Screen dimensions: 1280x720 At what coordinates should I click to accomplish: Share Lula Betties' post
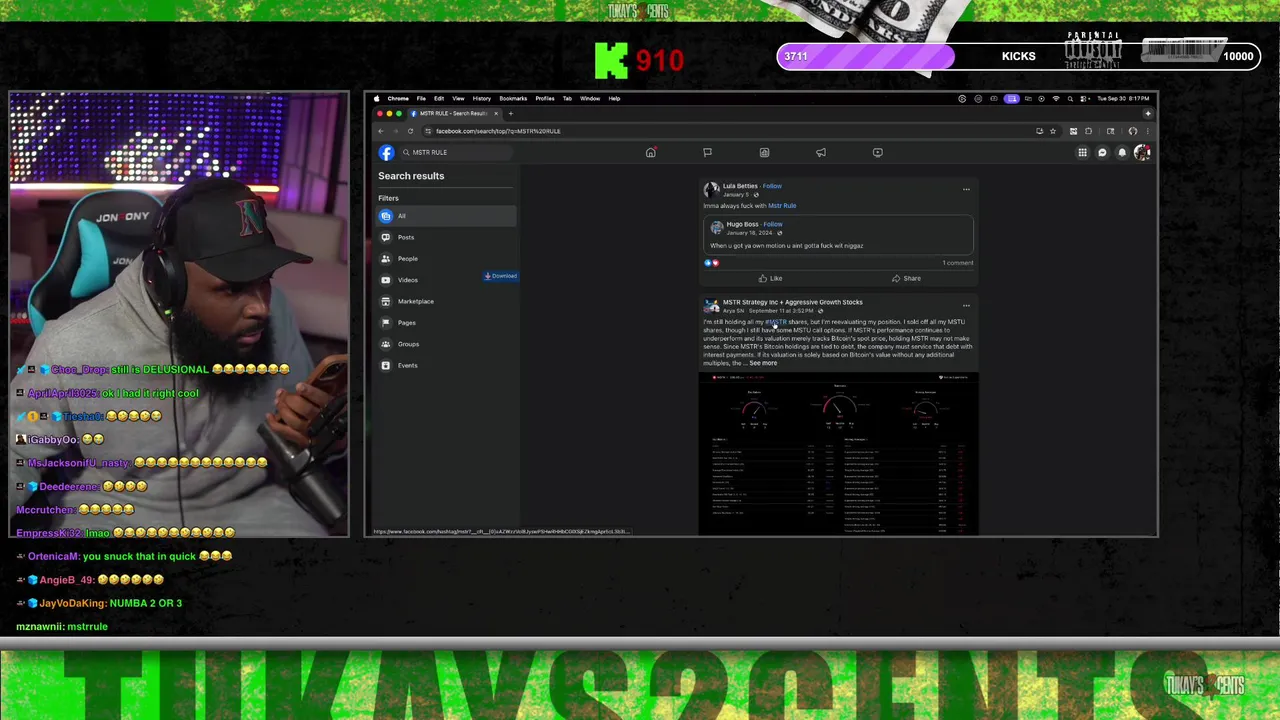click(x=906, y=278)
